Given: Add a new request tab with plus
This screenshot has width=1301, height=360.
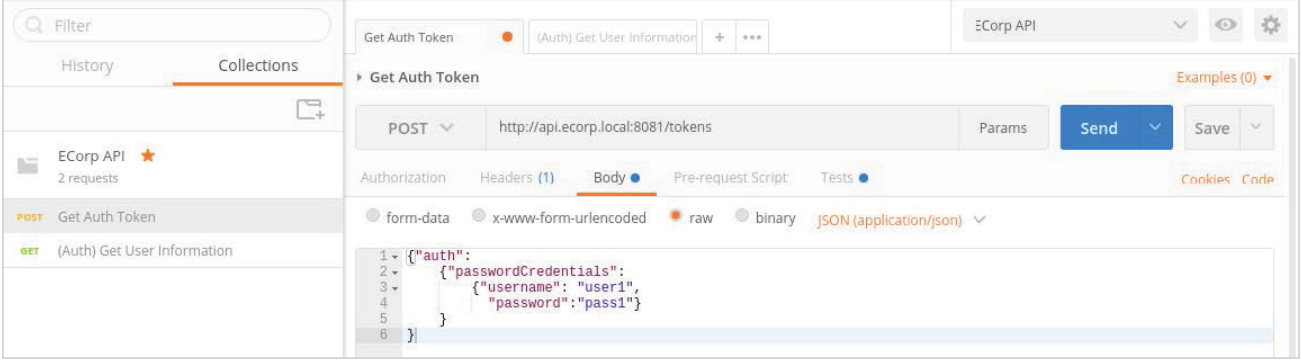Looking at the screenshot, I should tap(719, 38).
